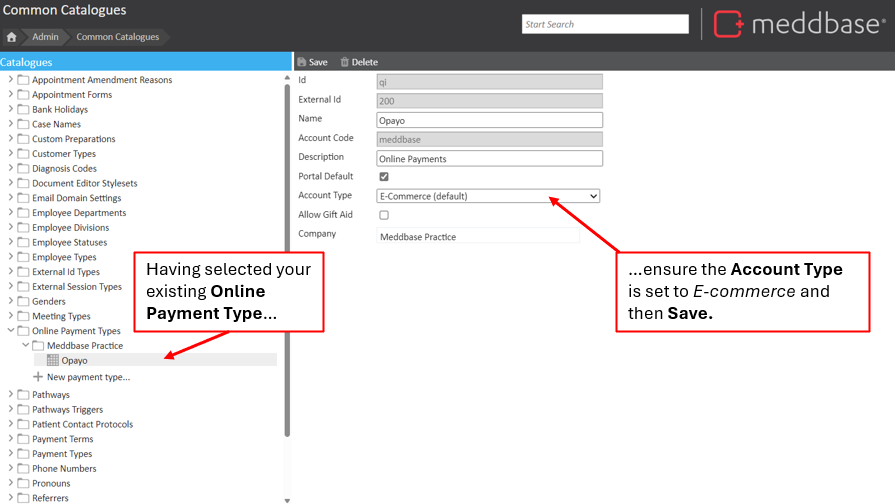Open the Account Type dropdown
895x504 pixels.
coord(488,196)
